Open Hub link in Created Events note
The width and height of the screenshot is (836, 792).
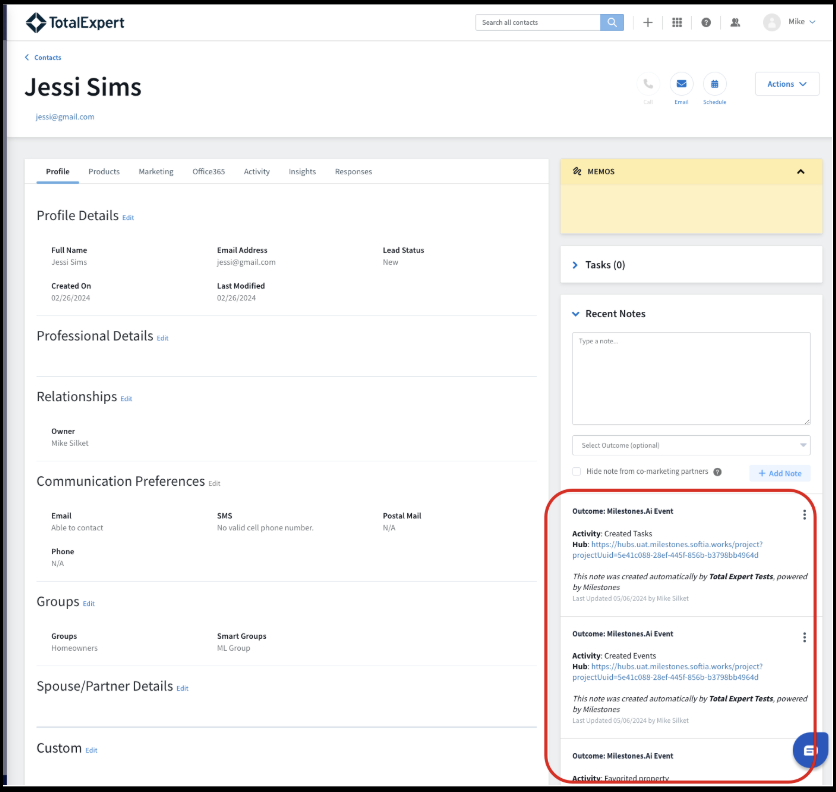668,672
